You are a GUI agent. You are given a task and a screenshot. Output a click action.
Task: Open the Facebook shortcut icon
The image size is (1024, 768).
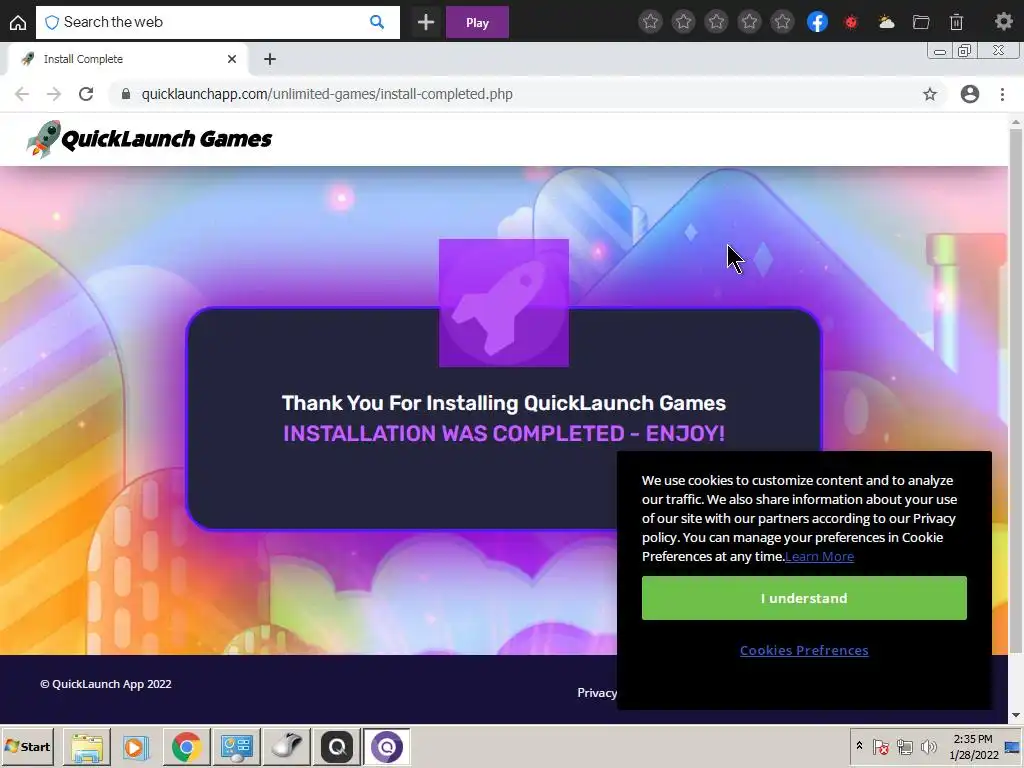click(x=817, y=22)
